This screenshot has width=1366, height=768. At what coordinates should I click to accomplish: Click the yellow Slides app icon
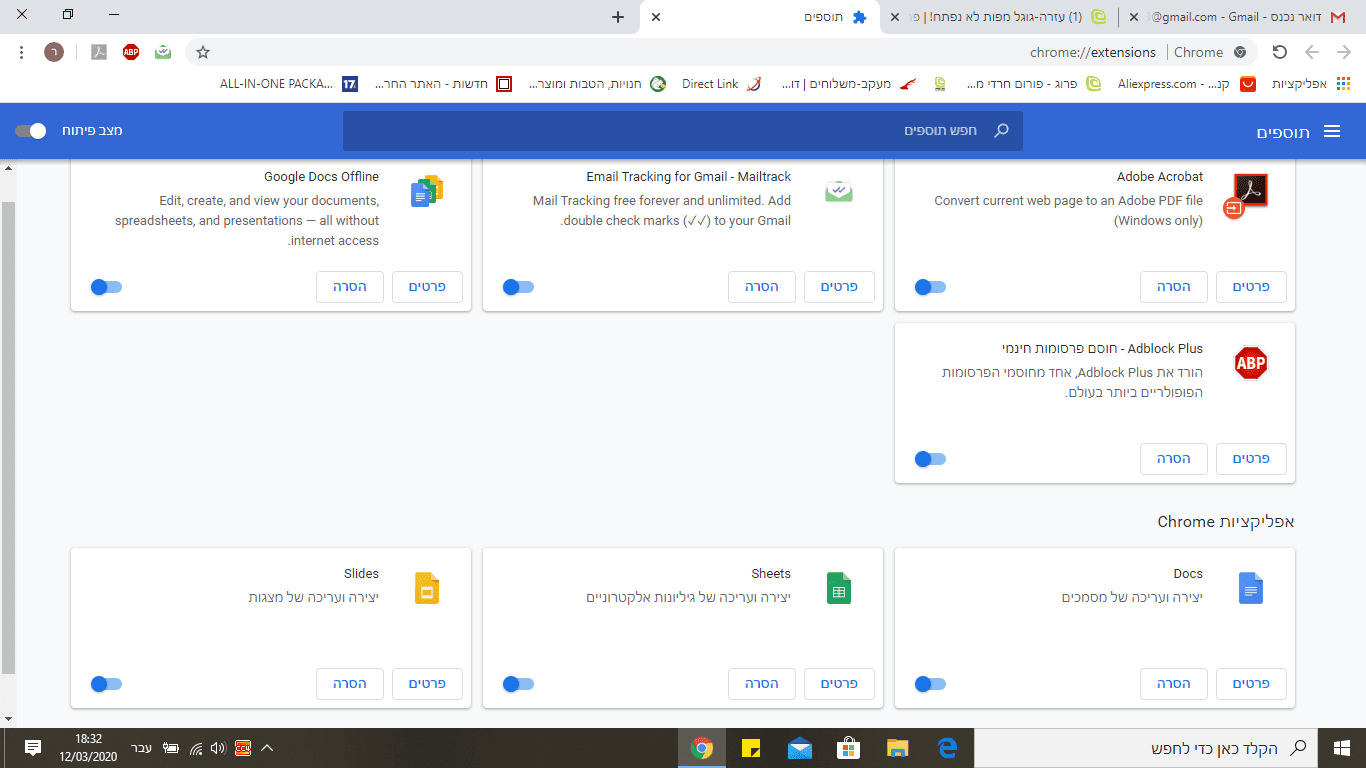427,588
